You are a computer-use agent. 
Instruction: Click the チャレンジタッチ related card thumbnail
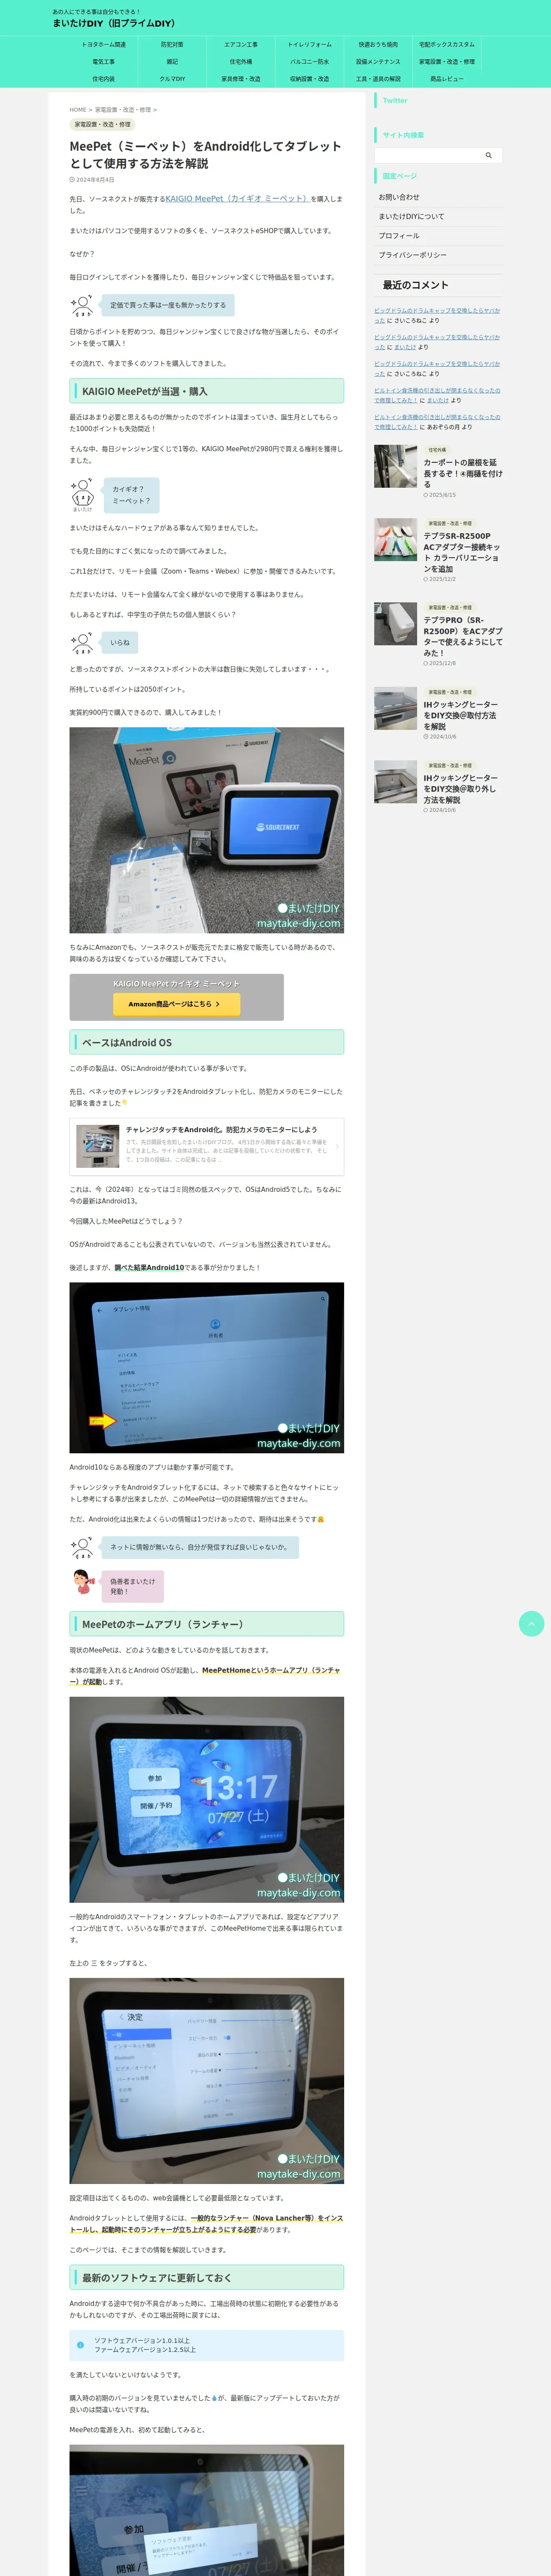[98, 1147]
